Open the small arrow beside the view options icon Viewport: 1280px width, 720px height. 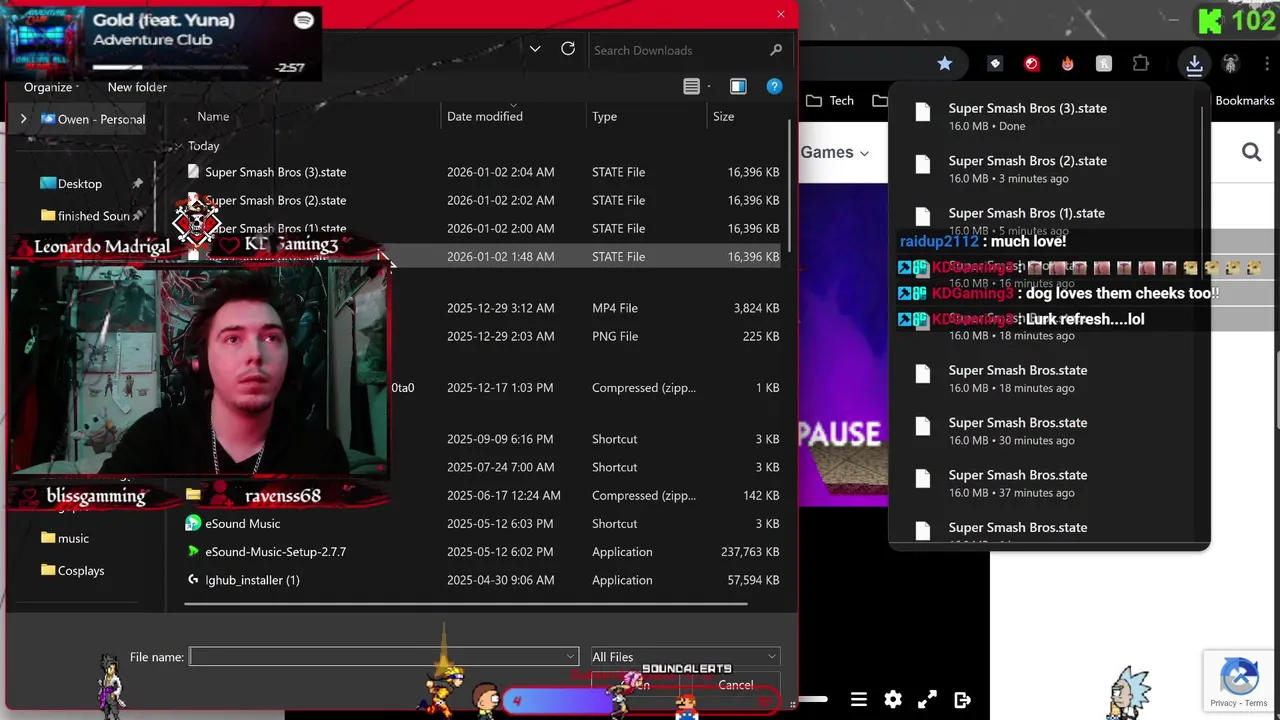(709, 87)
